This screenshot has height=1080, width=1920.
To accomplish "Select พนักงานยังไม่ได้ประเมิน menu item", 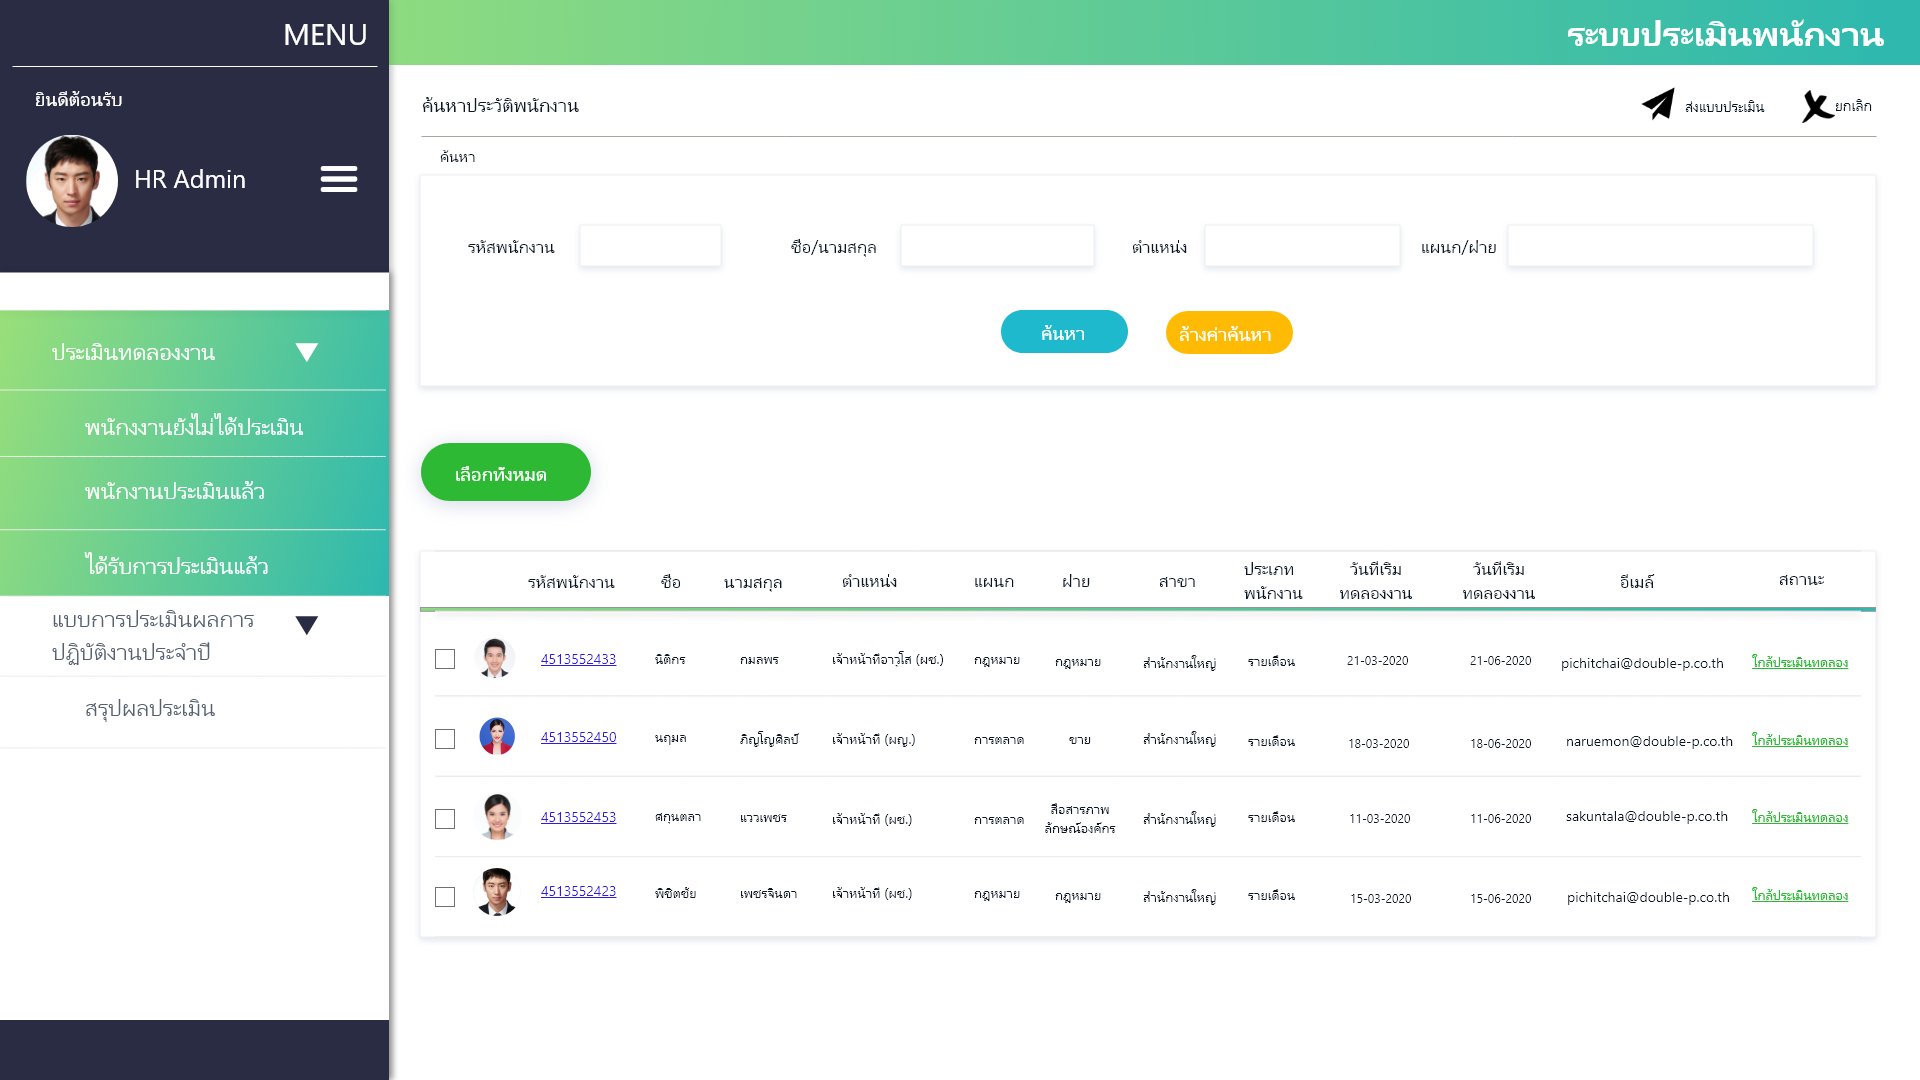I will point(194,425).
